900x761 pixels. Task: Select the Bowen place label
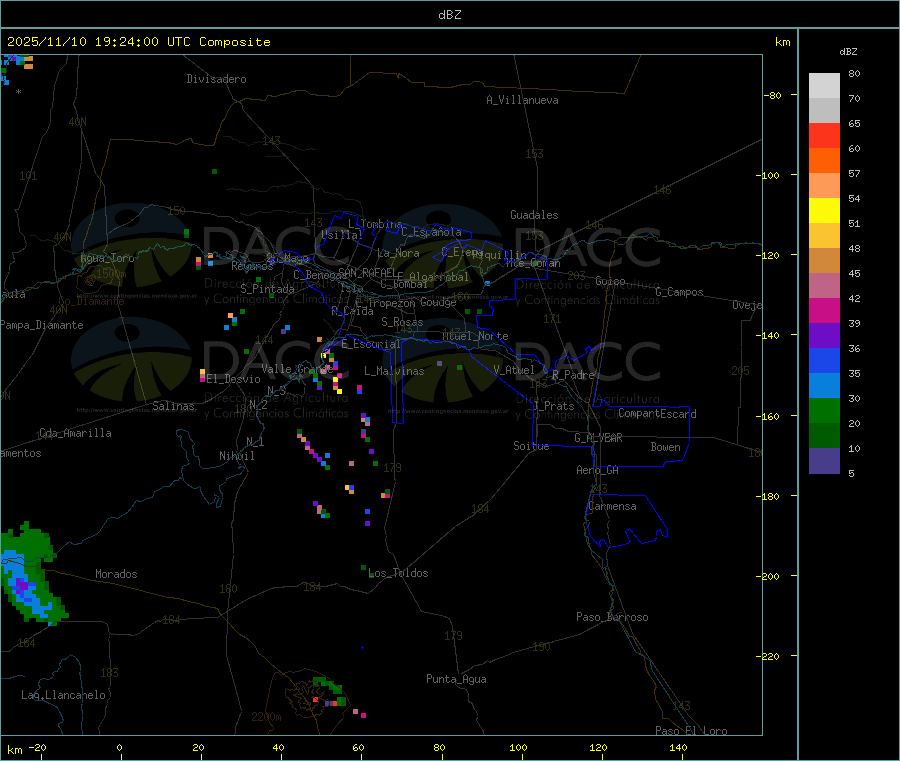pyautogui.click(x=666, y=447)
